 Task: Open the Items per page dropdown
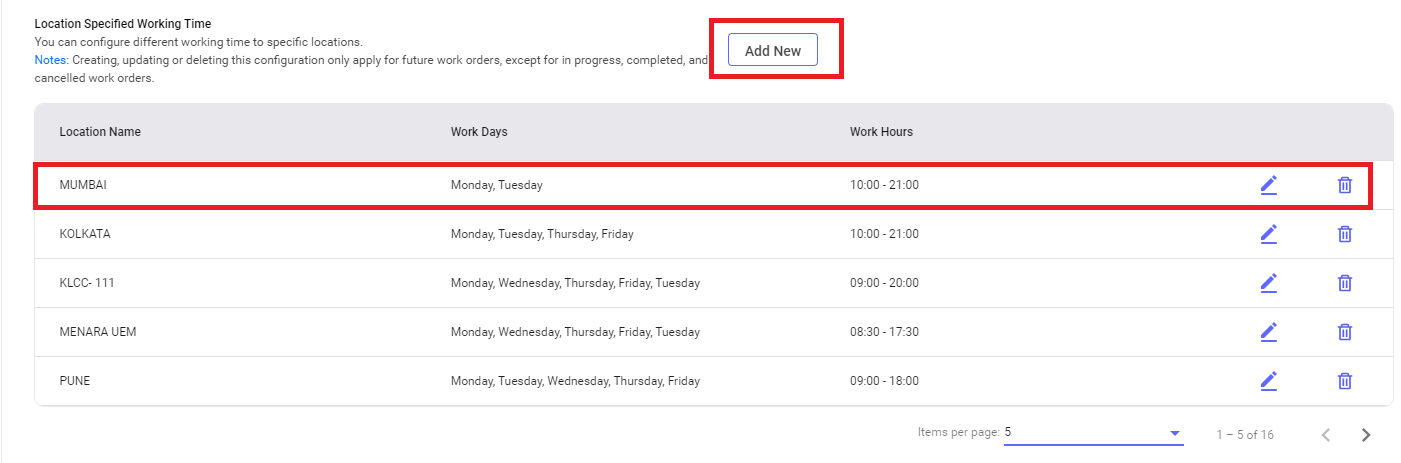pos(1093,433)
